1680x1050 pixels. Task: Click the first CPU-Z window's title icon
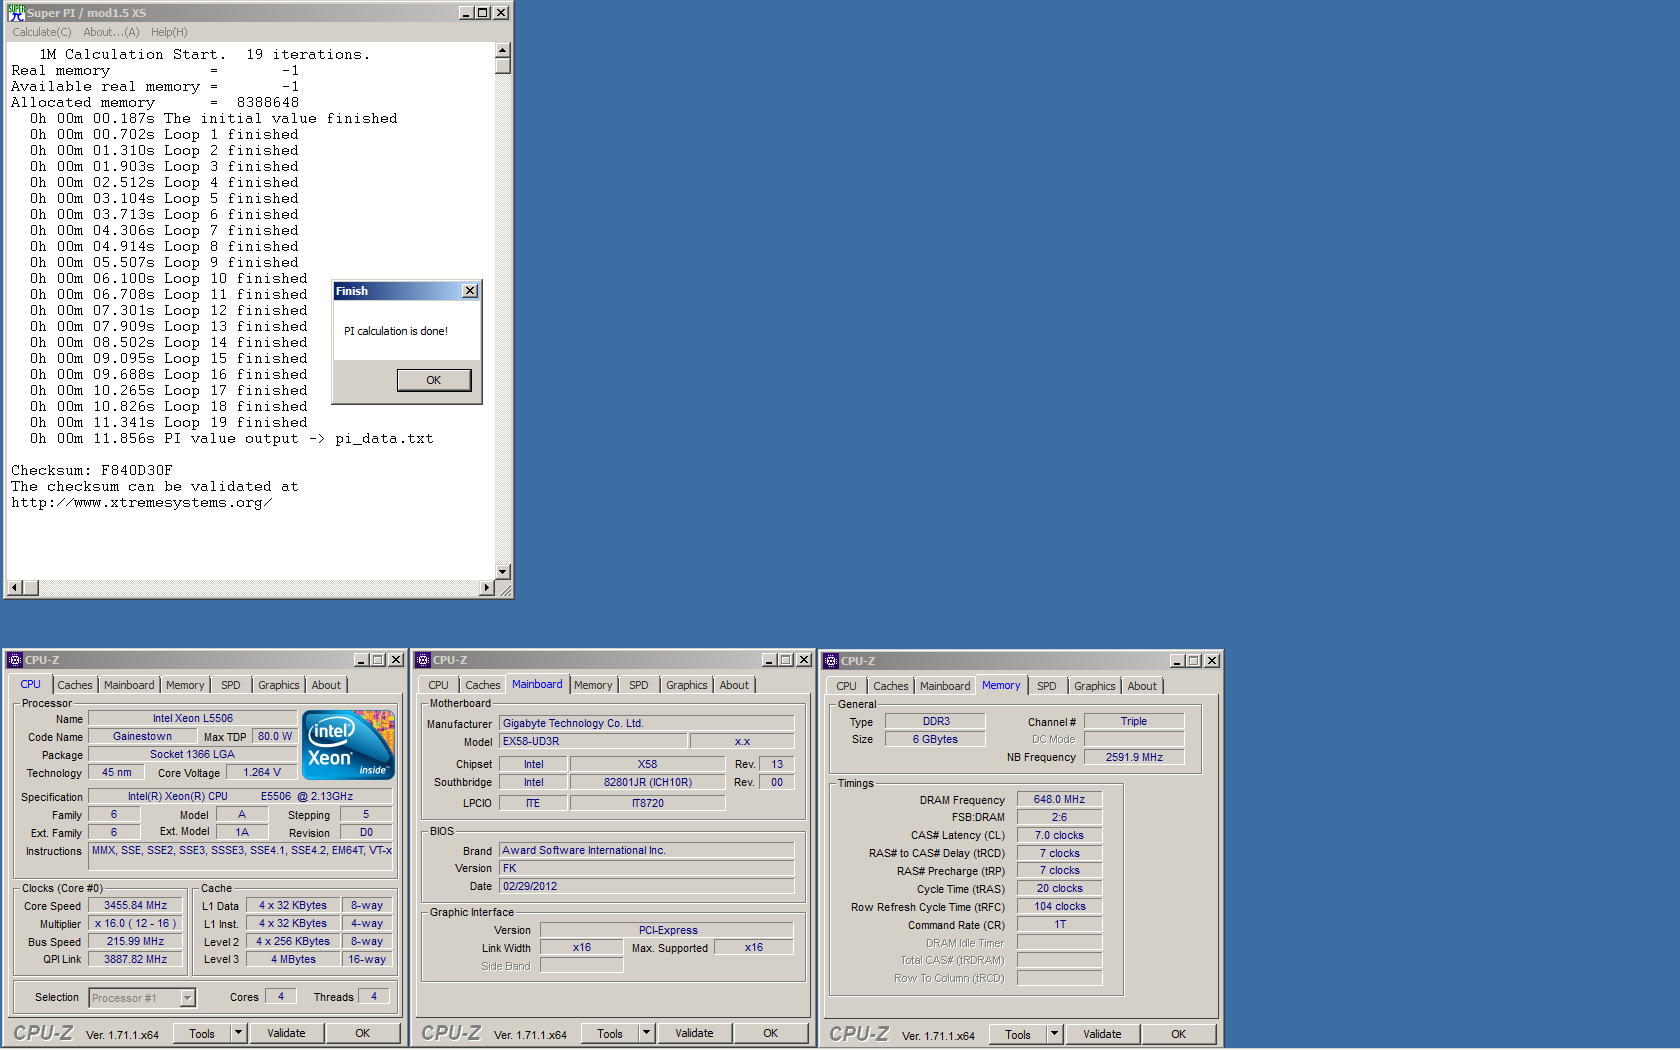coord(14,660)
